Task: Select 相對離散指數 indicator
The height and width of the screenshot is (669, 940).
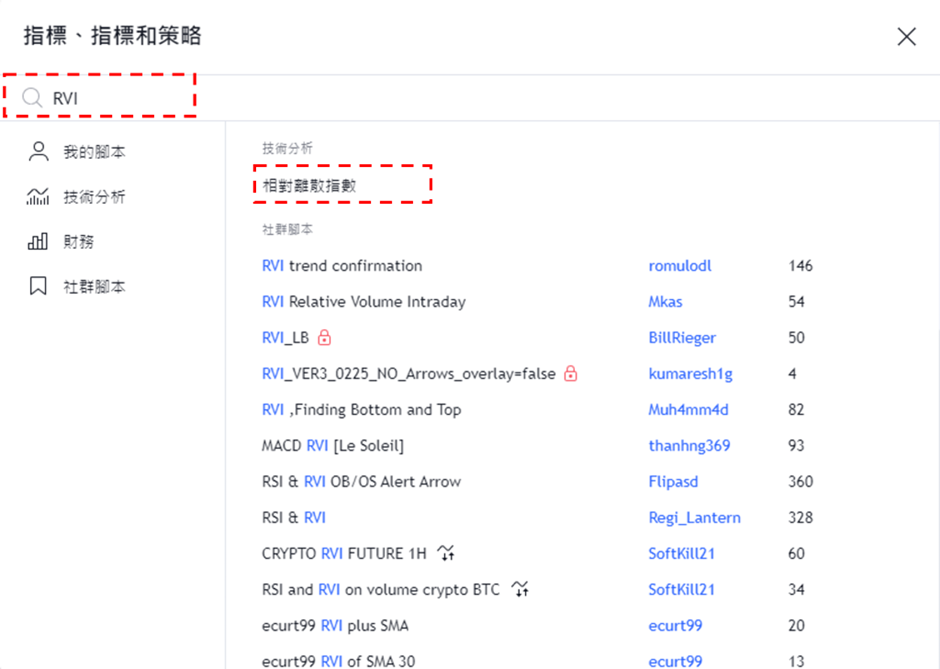Action: [x=309, y=186]
